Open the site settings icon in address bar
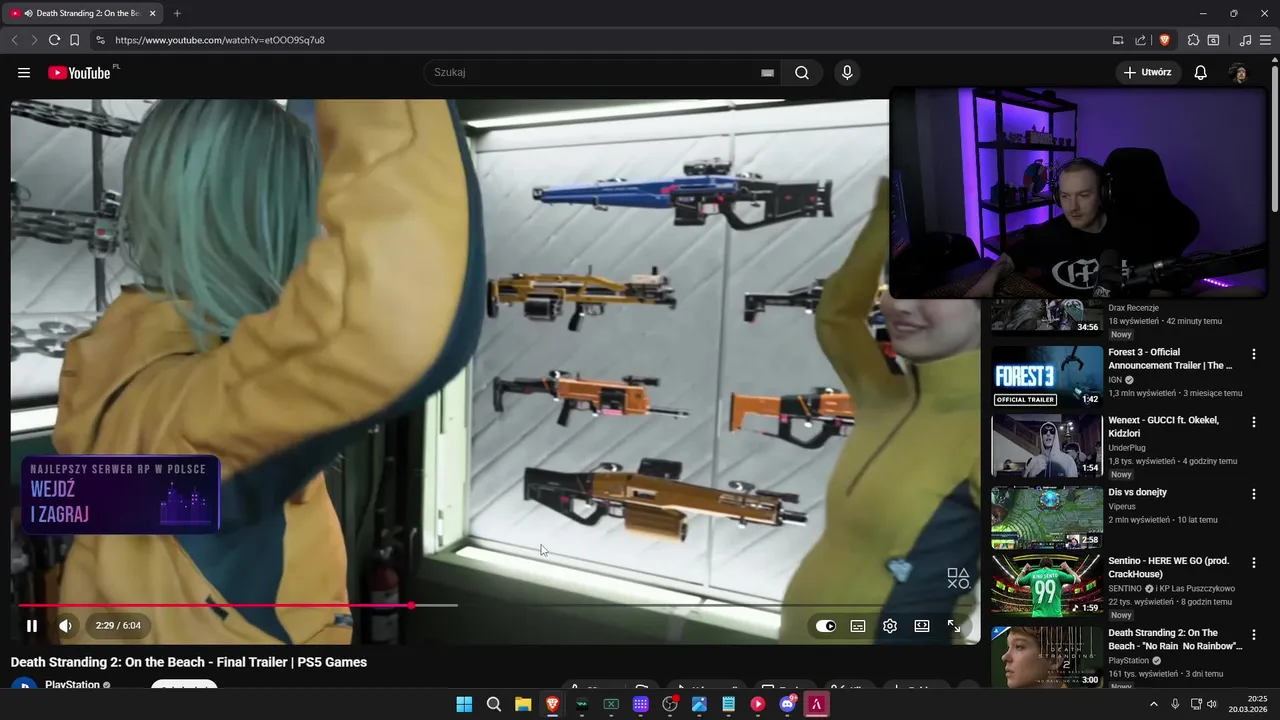 (100, 40)
